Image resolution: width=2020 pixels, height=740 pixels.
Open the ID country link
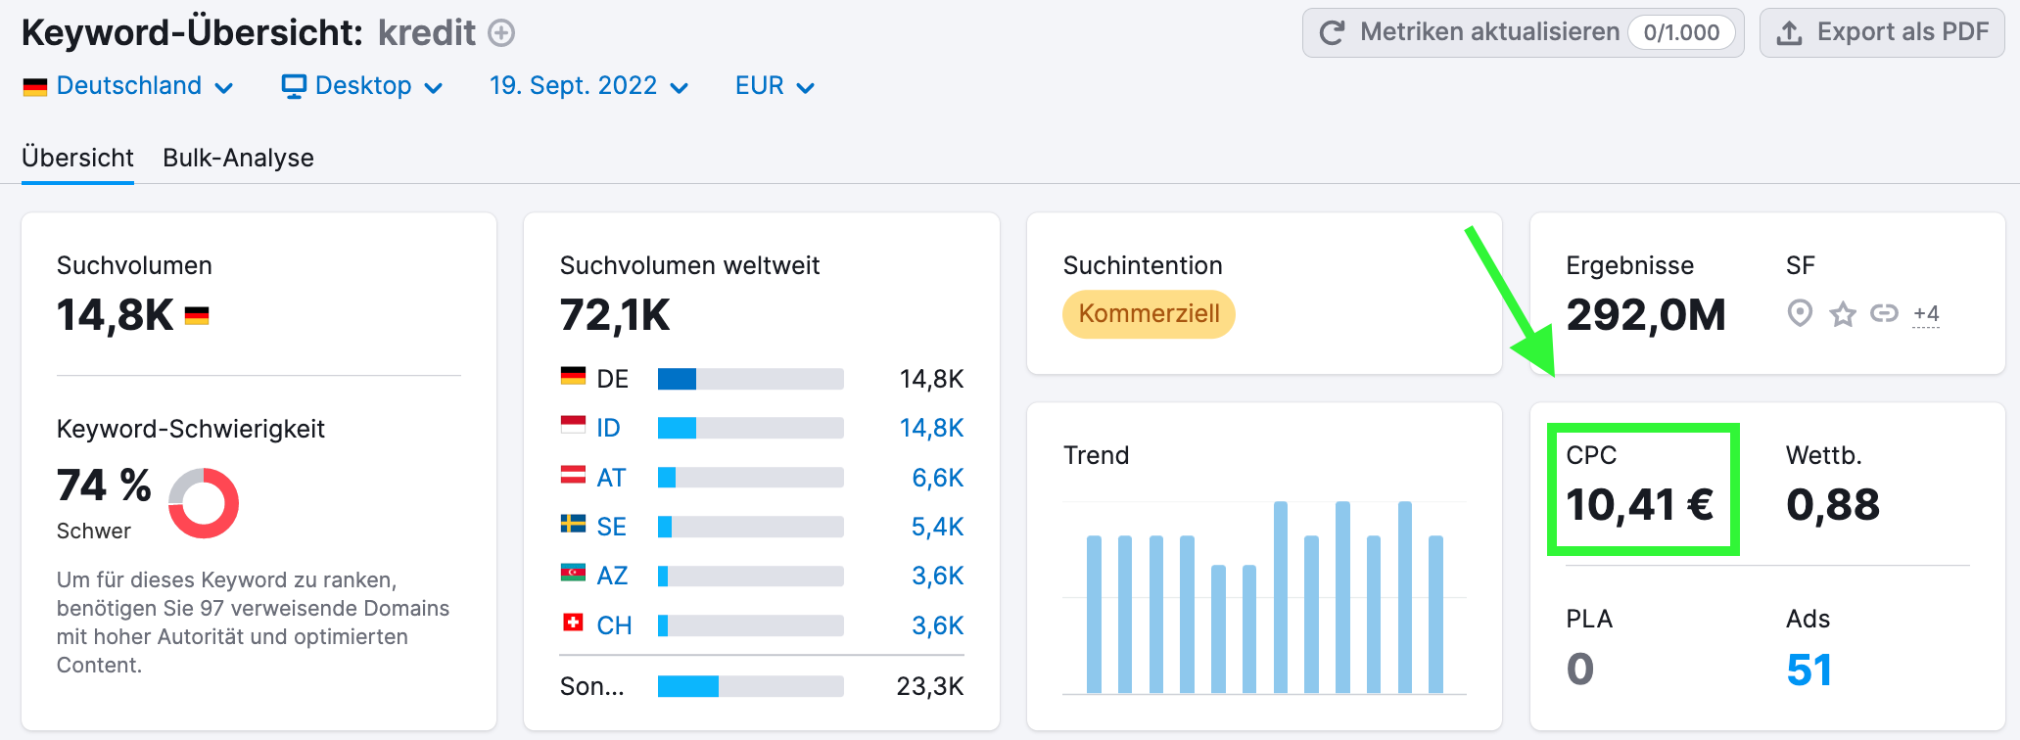(608, 428)
